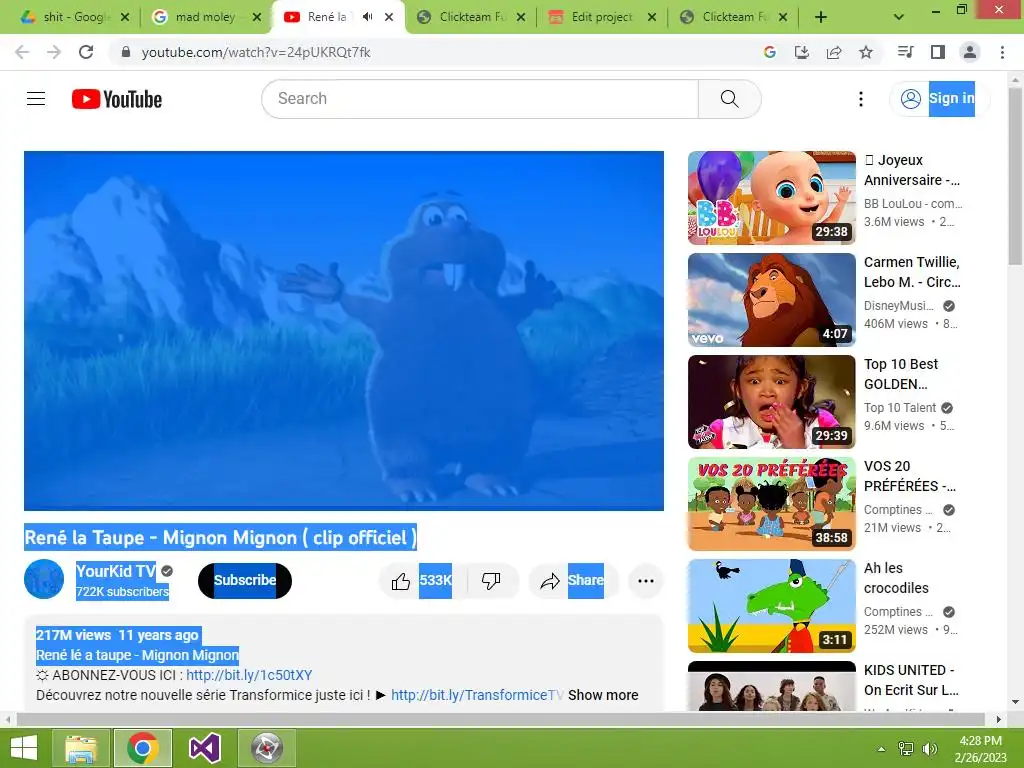The width and height of the screenshot is (1024, 768).
Task: Click the search magnifier button
Action: pyautogui.click(x=729, y=99)
